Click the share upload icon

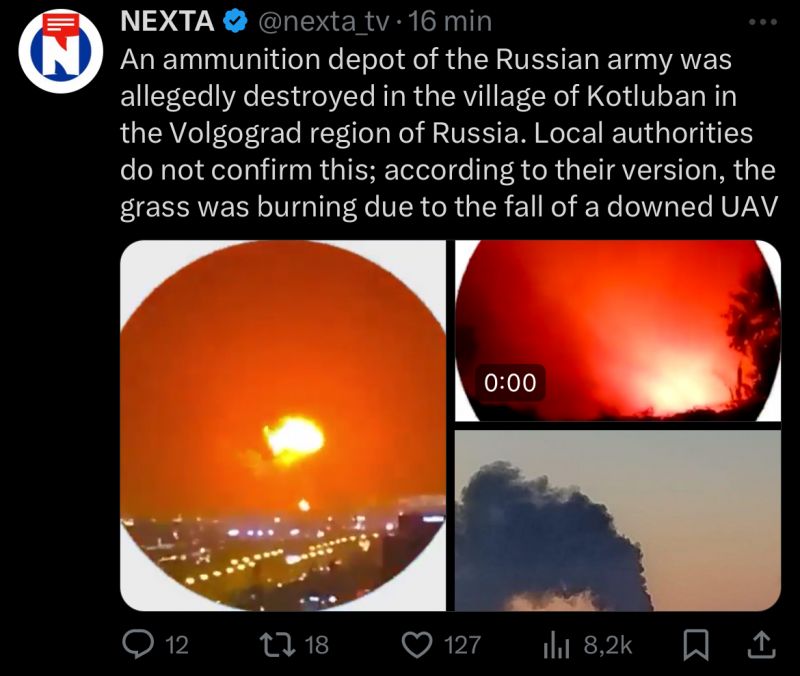coord(761,644)
